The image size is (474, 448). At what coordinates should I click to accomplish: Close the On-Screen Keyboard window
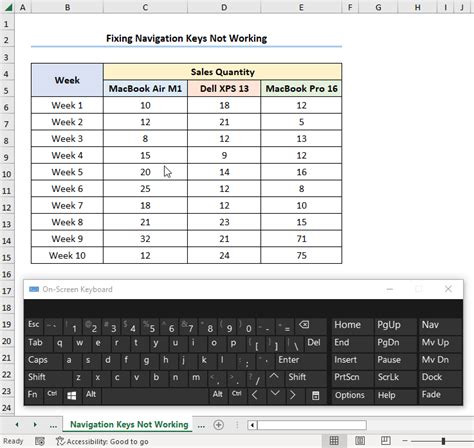448,289
